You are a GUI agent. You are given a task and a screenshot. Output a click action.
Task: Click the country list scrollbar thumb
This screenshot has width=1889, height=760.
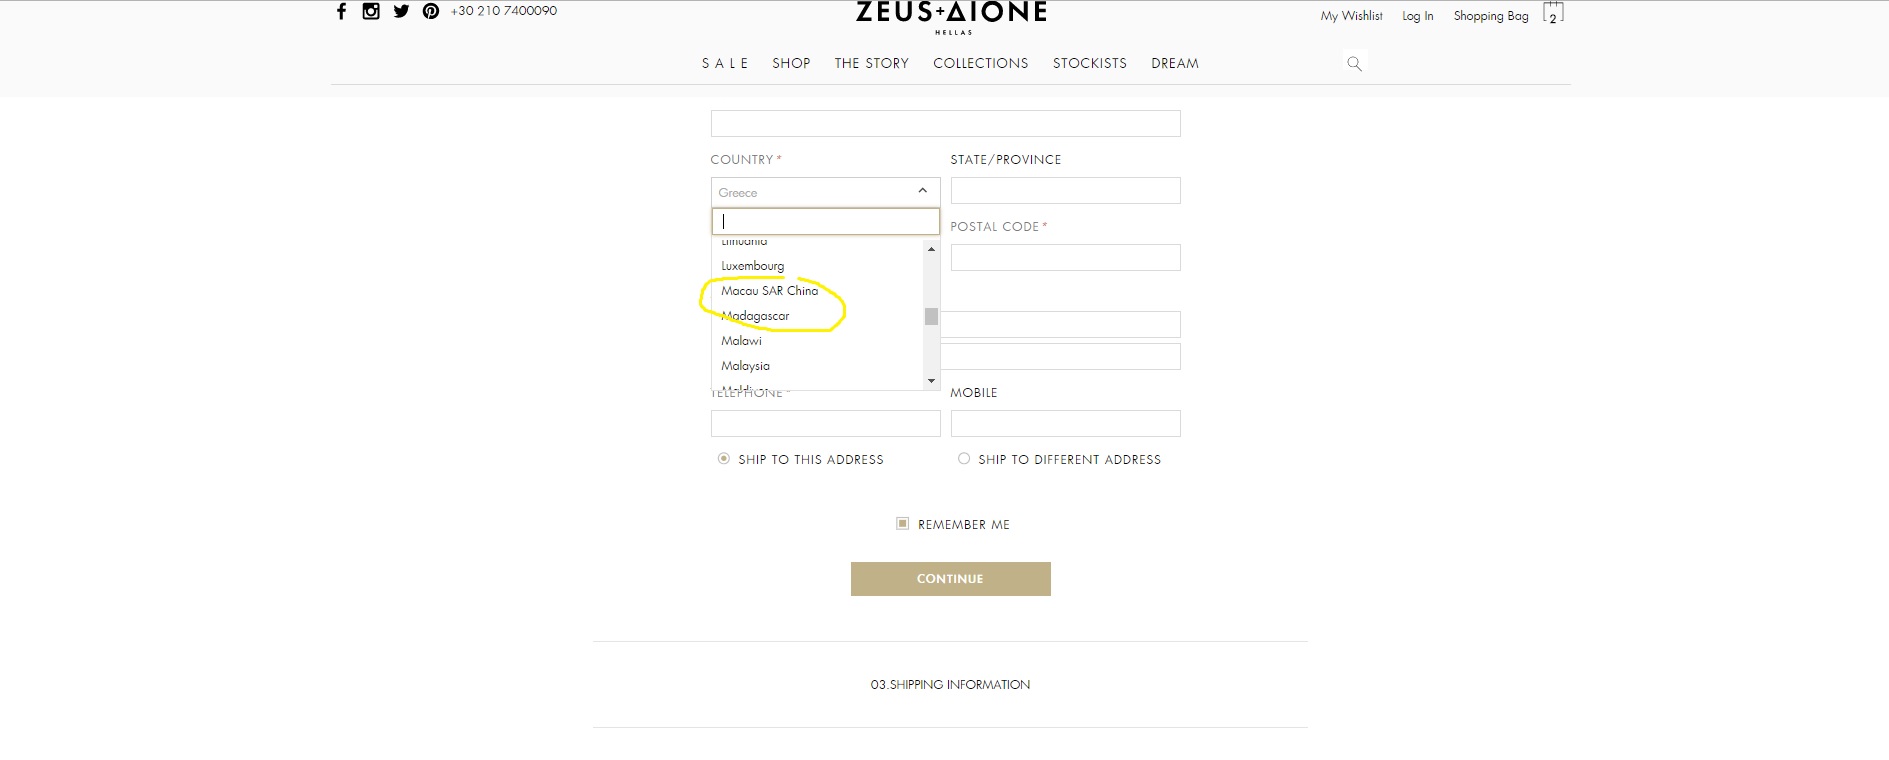click(931, 316)
